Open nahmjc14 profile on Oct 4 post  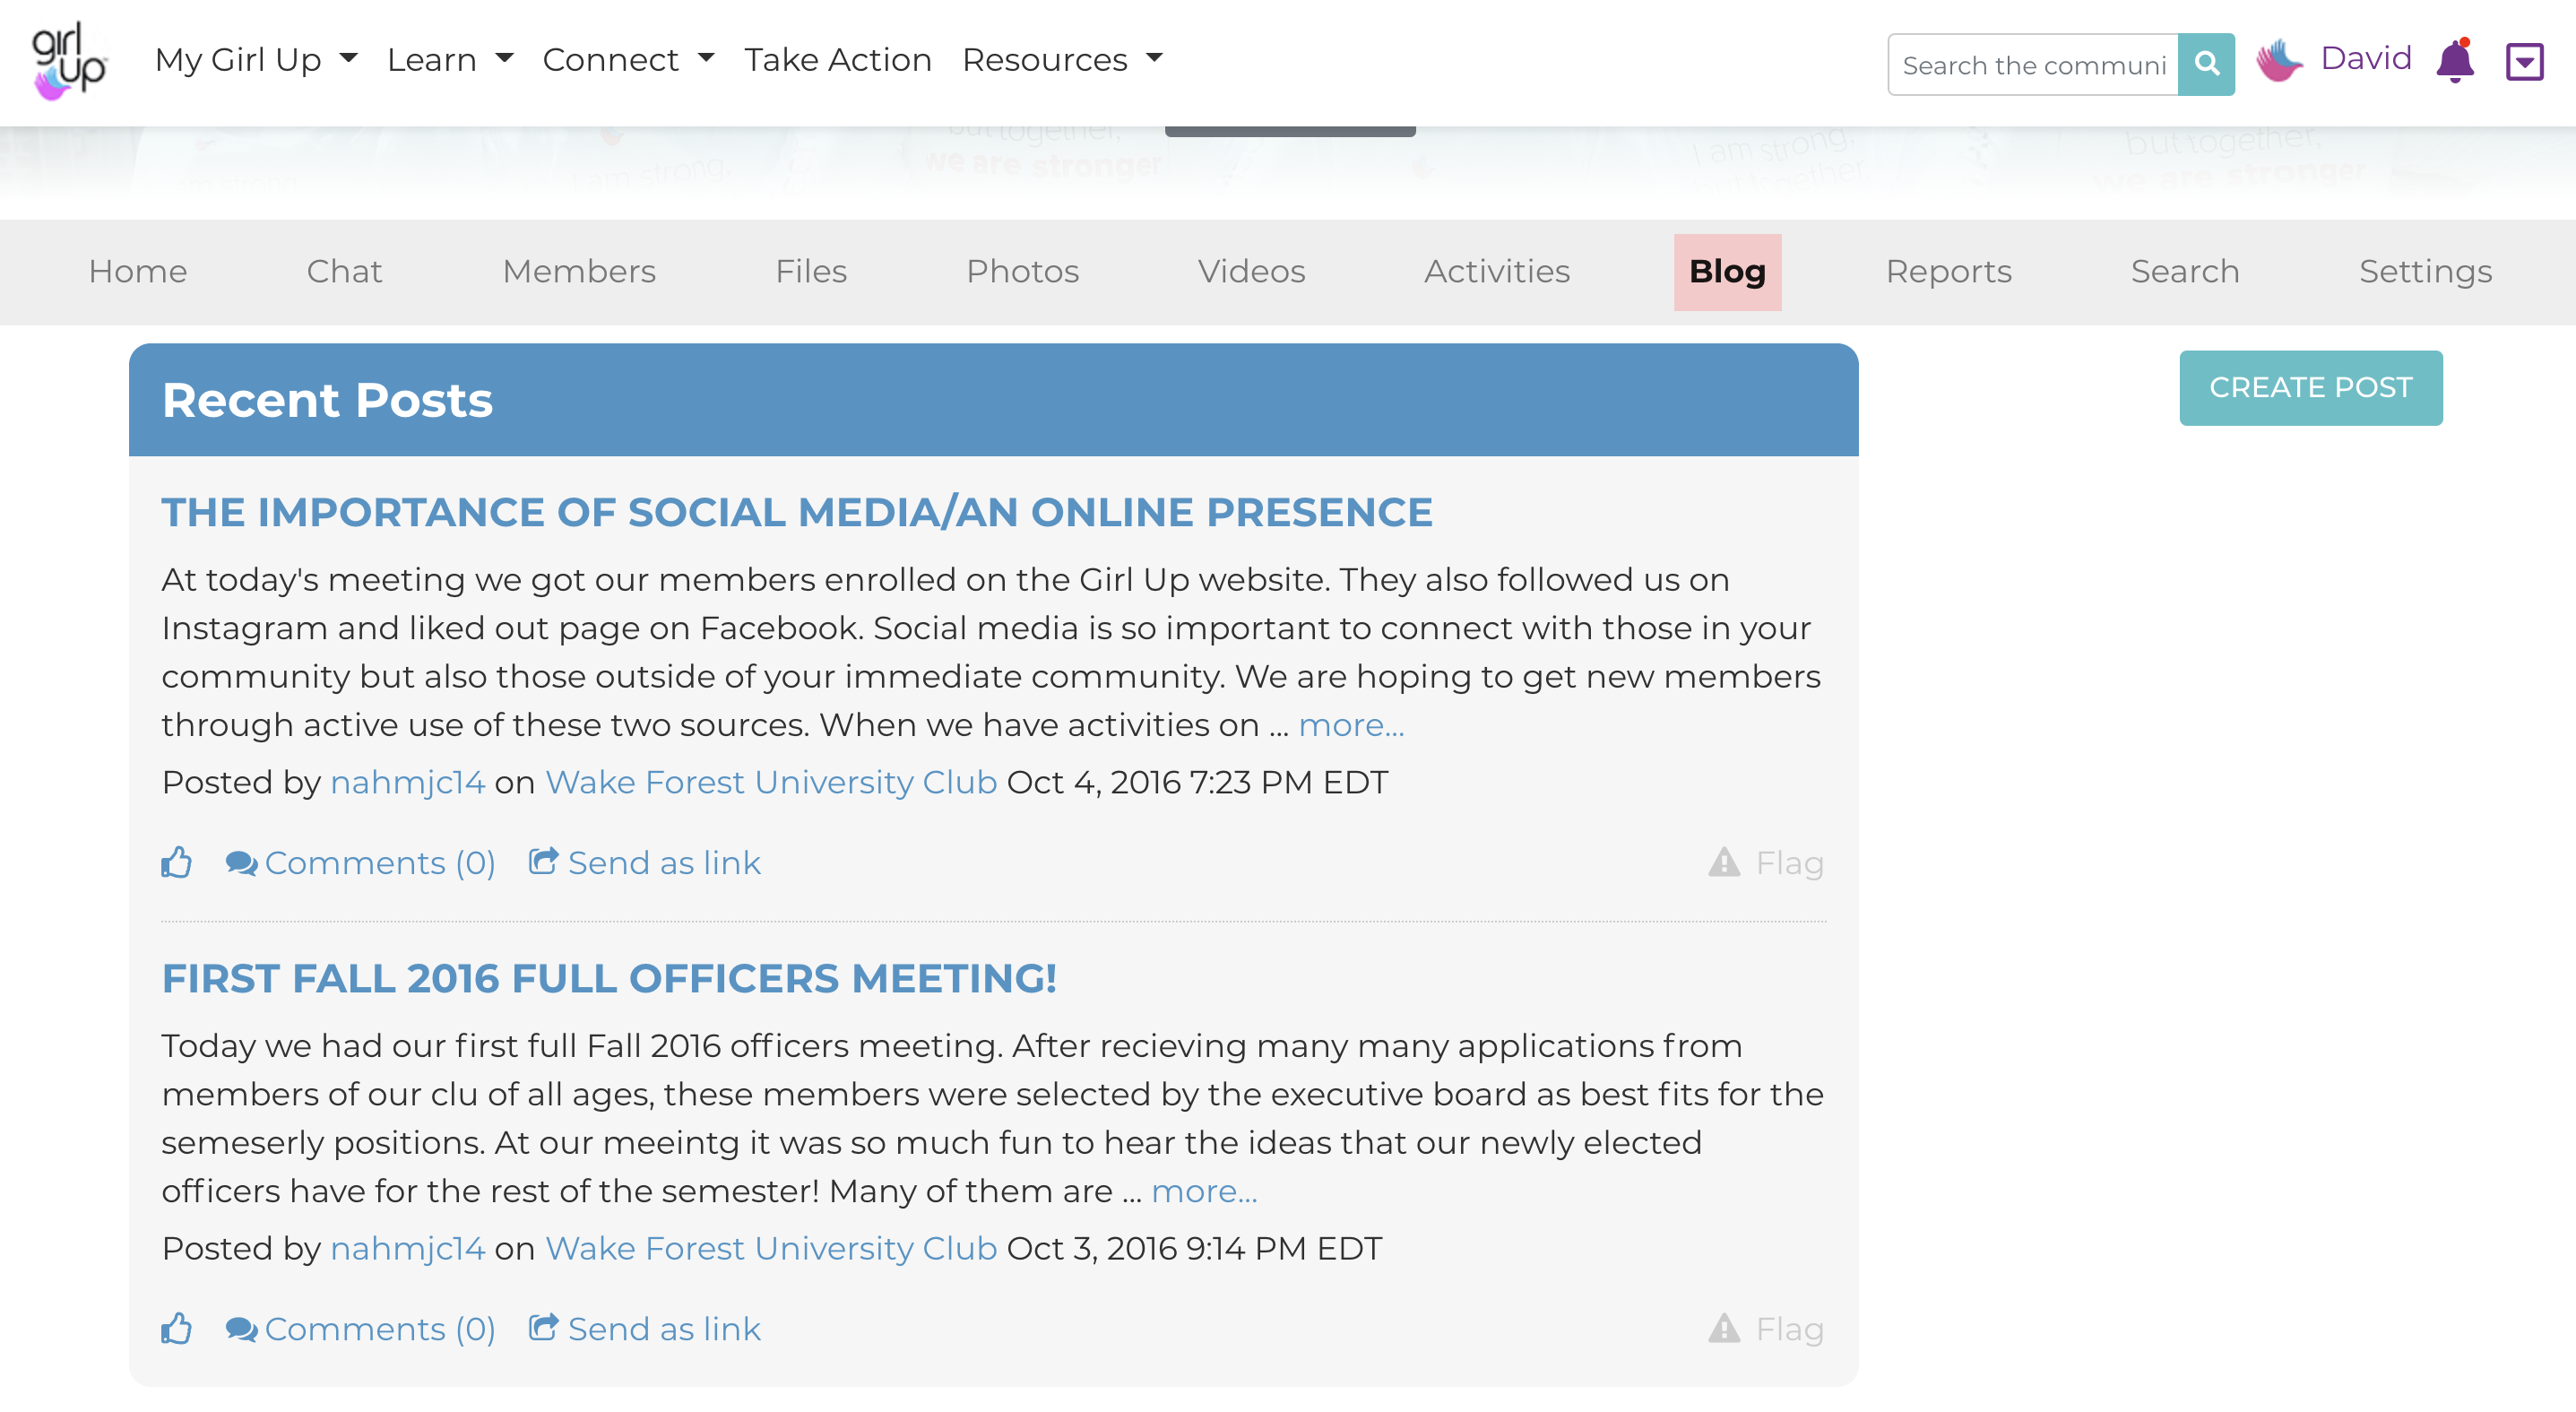(408, 782)
